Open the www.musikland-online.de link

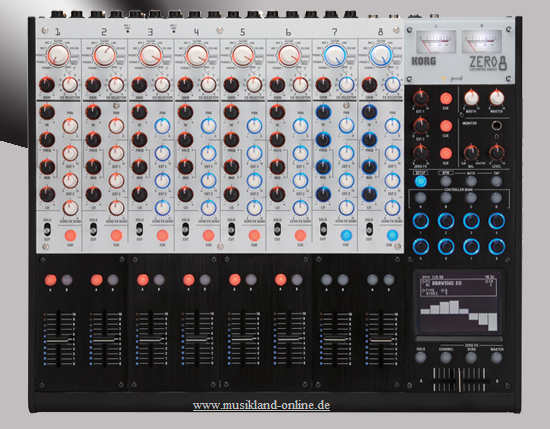coord(261,405)
